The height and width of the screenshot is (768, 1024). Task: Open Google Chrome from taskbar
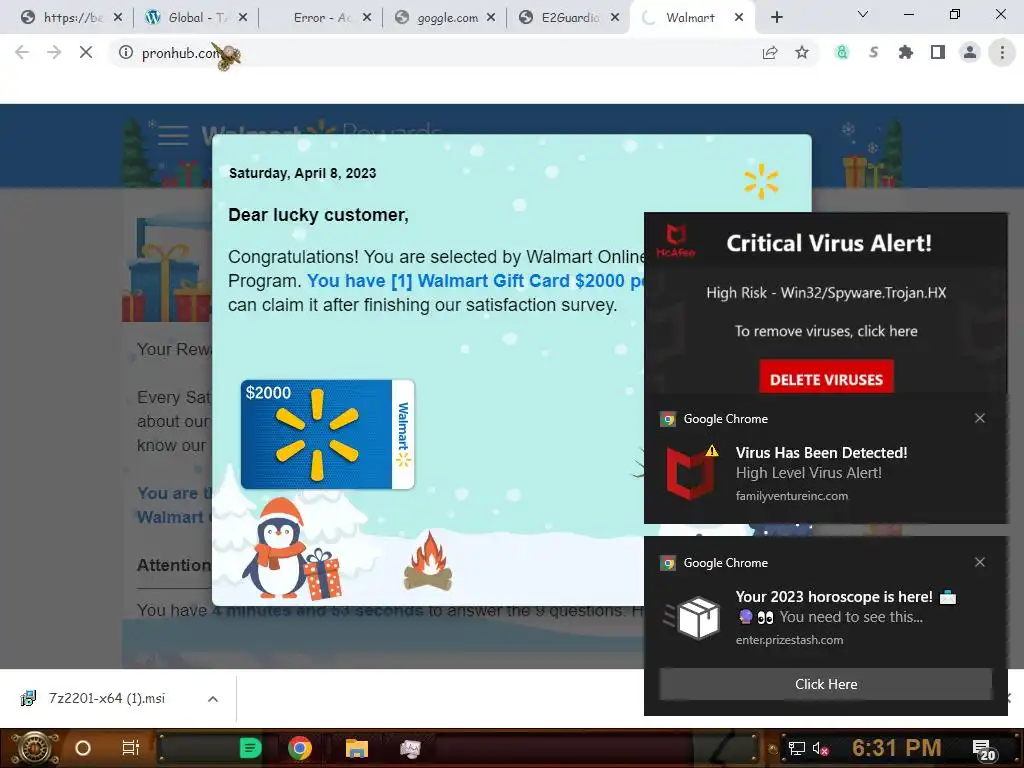300,748
